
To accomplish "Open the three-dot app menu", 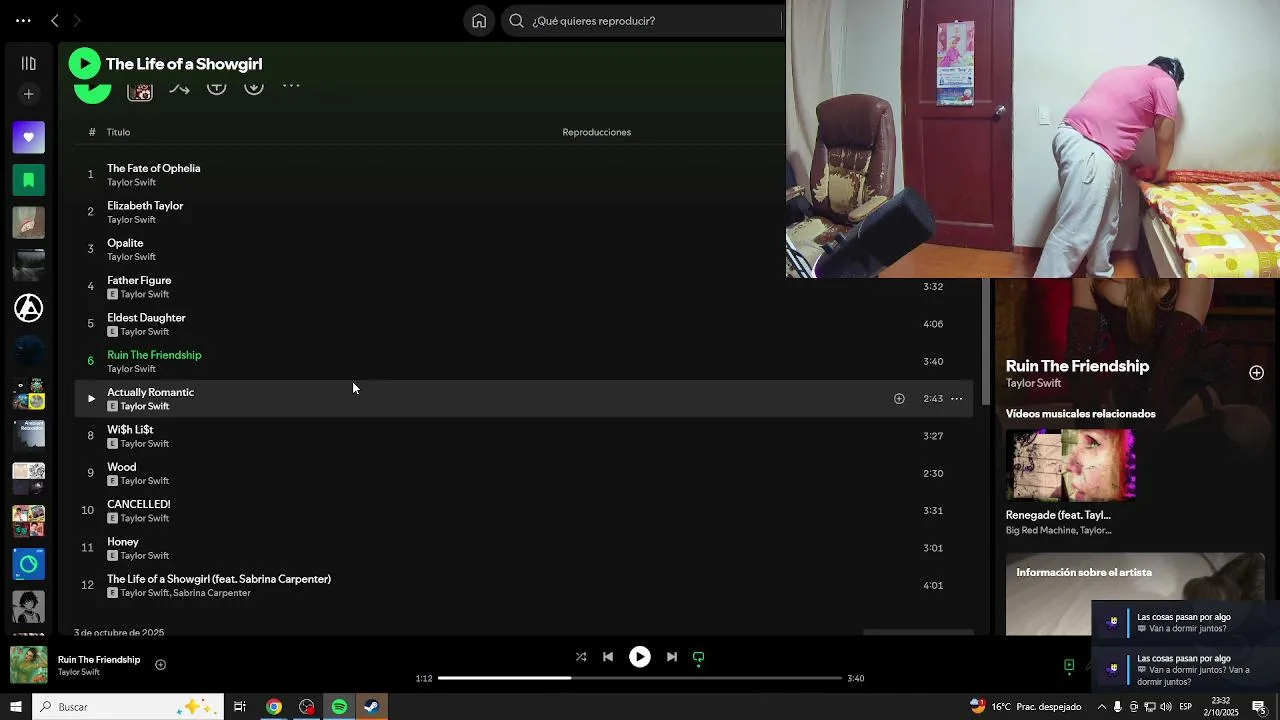I will coord(23,20).
